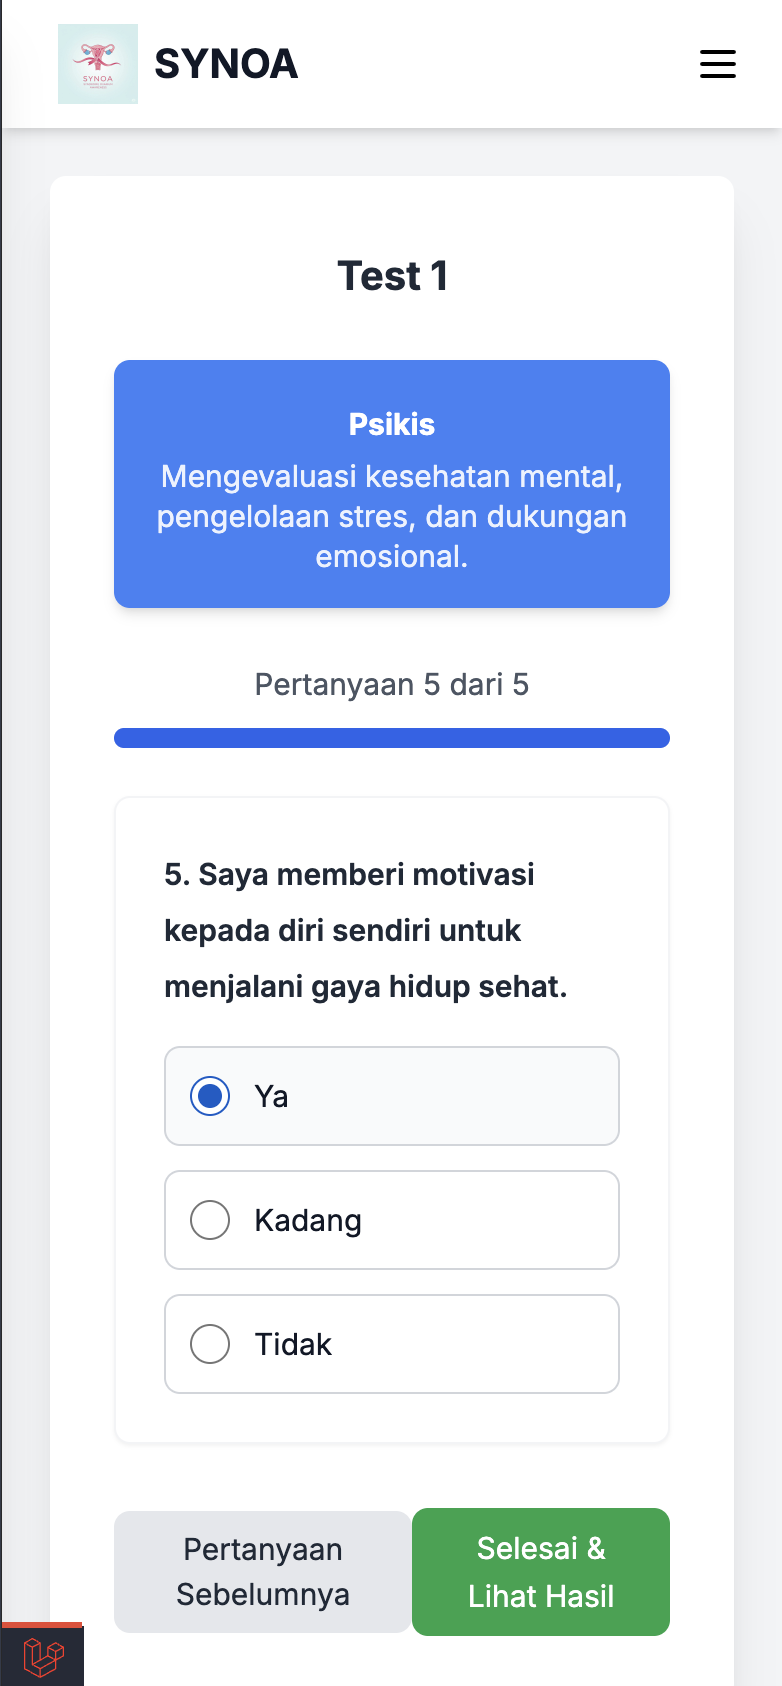Click the "Kadang" answer label text
The image size is (782, 1686).
coord(308,1221)
